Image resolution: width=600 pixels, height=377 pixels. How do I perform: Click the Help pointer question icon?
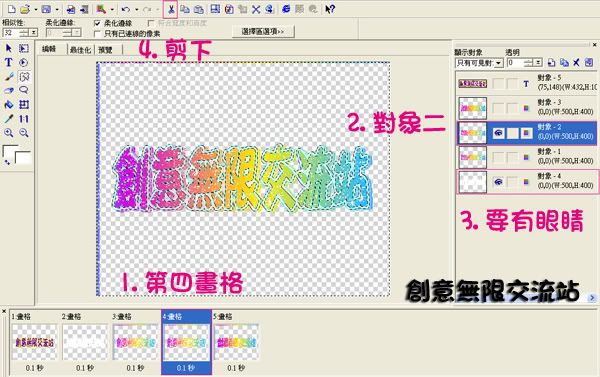coord(330,9)
